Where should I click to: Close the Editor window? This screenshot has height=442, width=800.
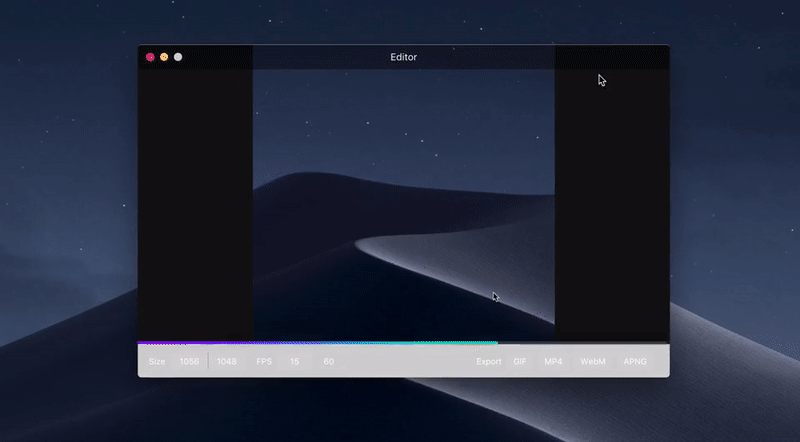150,57
